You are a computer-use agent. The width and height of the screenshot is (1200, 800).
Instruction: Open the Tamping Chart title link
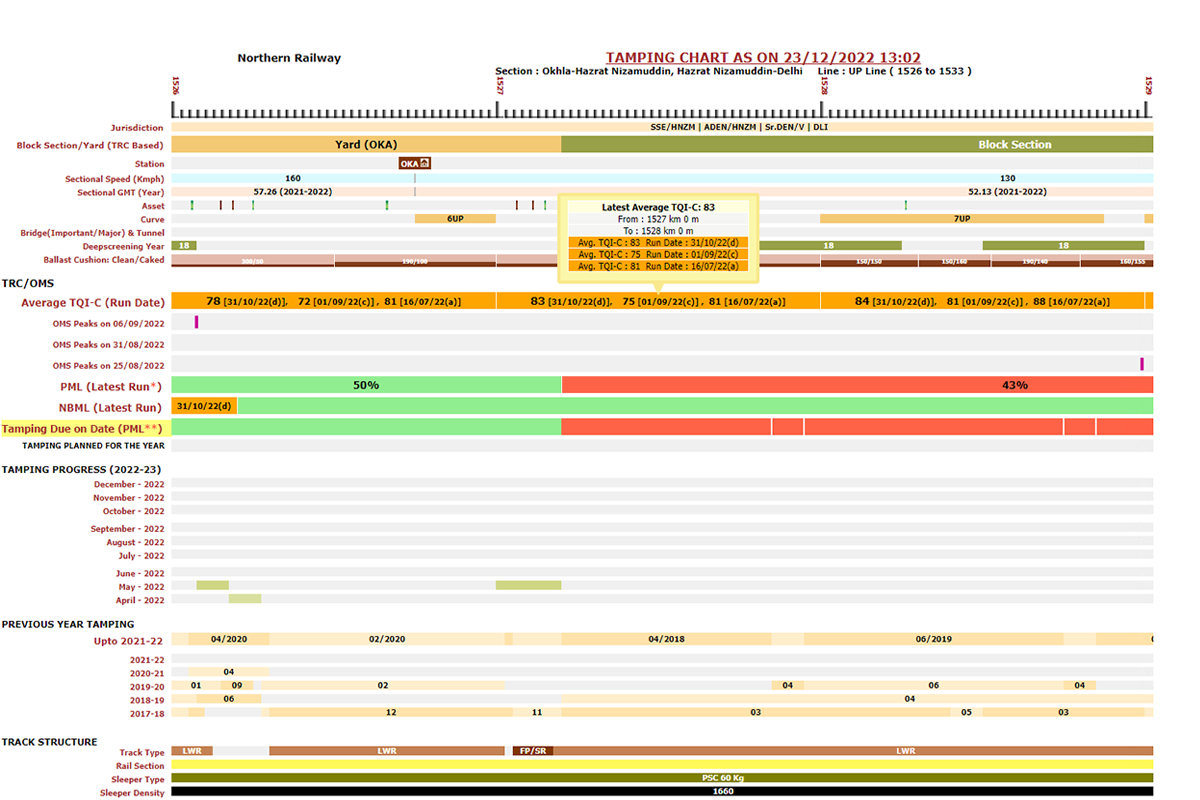[763, 58]
